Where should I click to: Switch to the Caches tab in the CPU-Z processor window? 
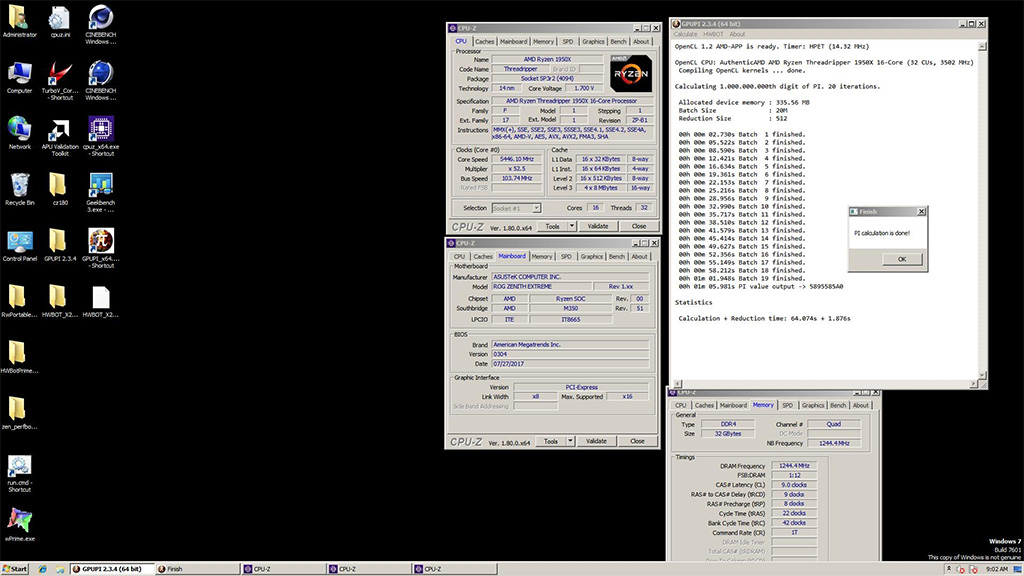485,42
